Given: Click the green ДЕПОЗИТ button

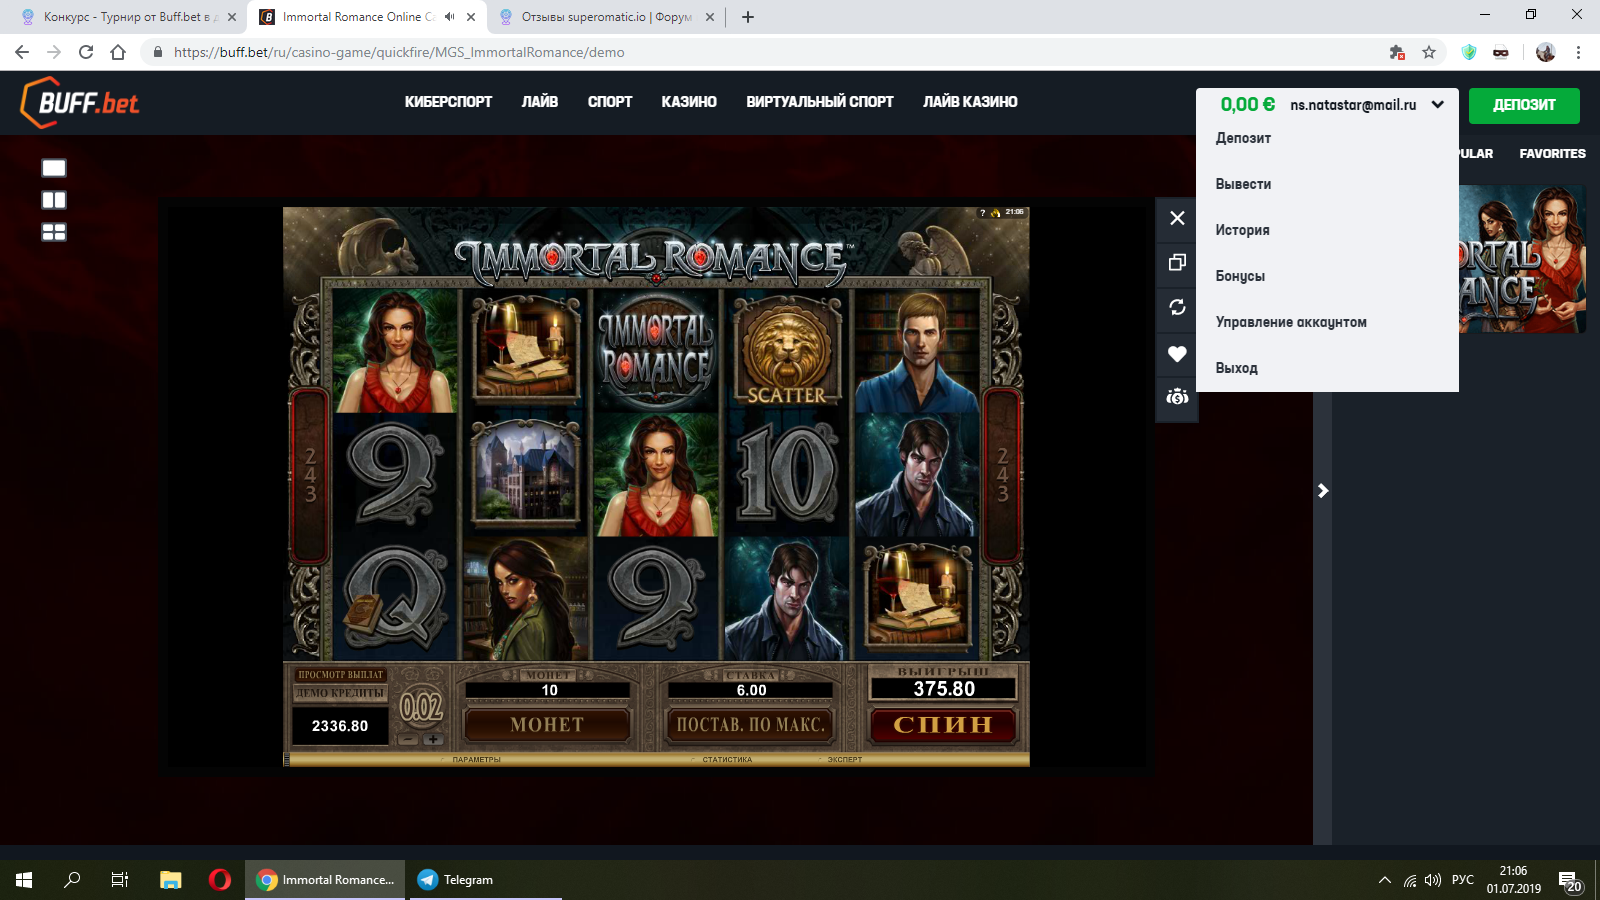Looking at the screenshot, I should (1524, 105).
